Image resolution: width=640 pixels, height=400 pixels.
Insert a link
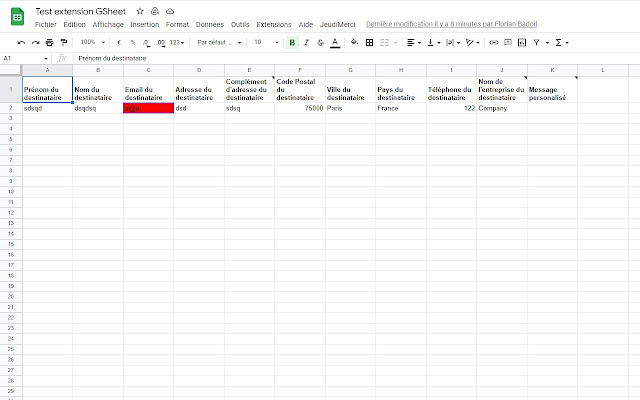click(493, 42)
